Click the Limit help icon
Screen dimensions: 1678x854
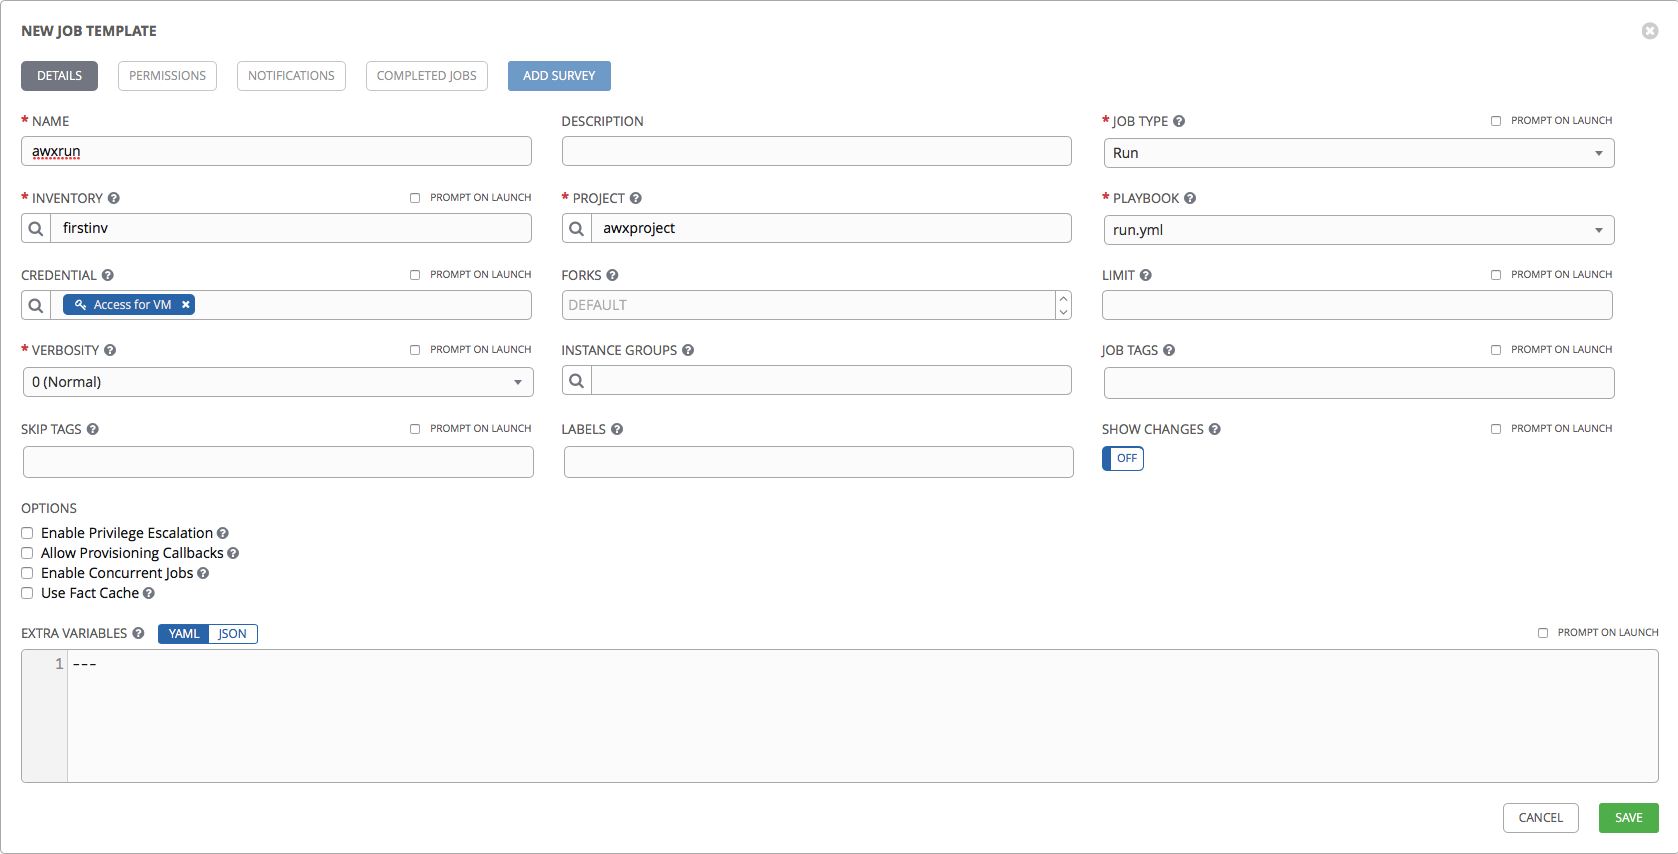click(x=1146, y=275)
